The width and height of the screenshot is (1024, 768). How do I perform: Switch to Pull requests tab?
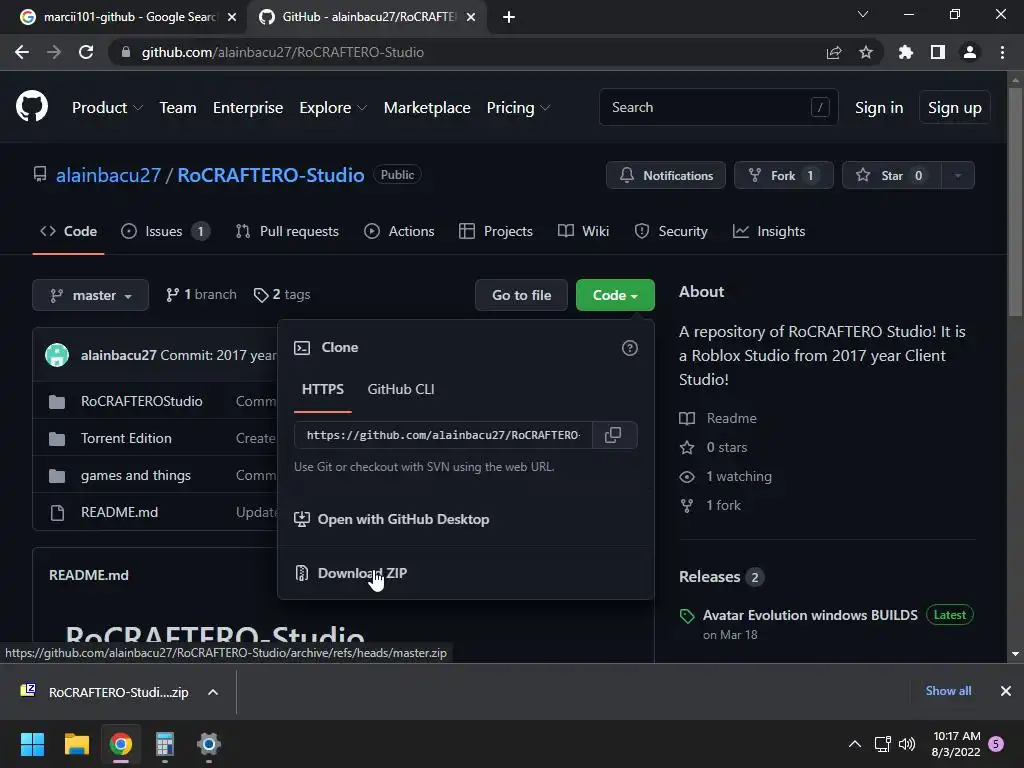tap(287, 231)
